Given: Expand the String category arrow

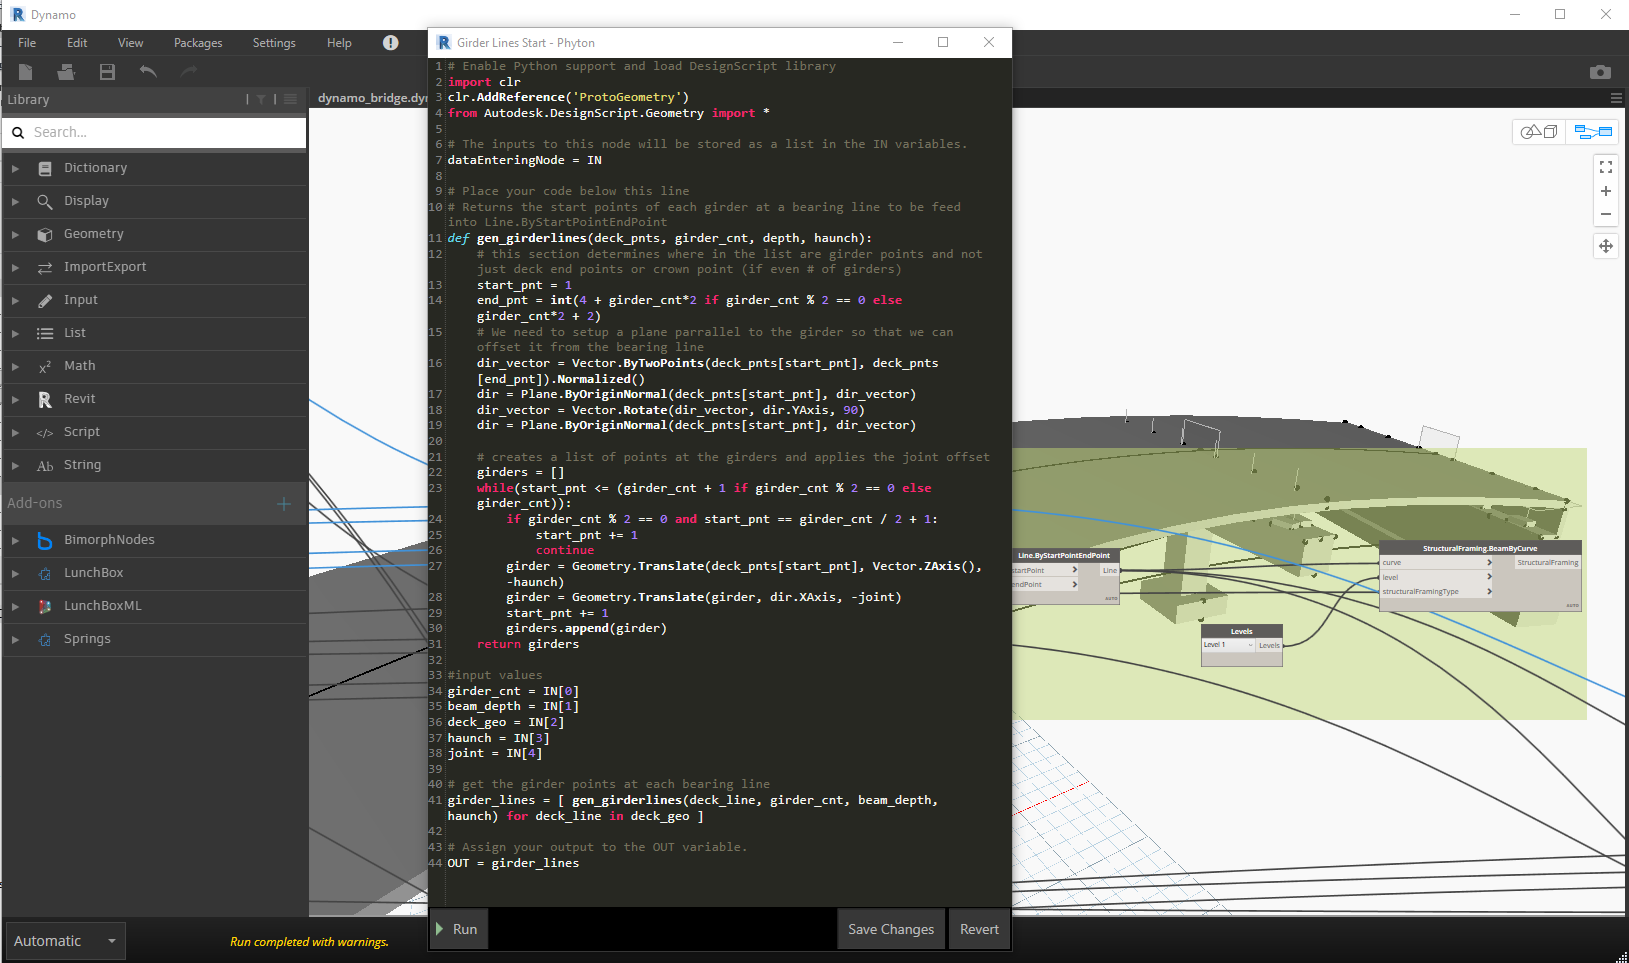Looking at the screenshot, I should [15, 465].
